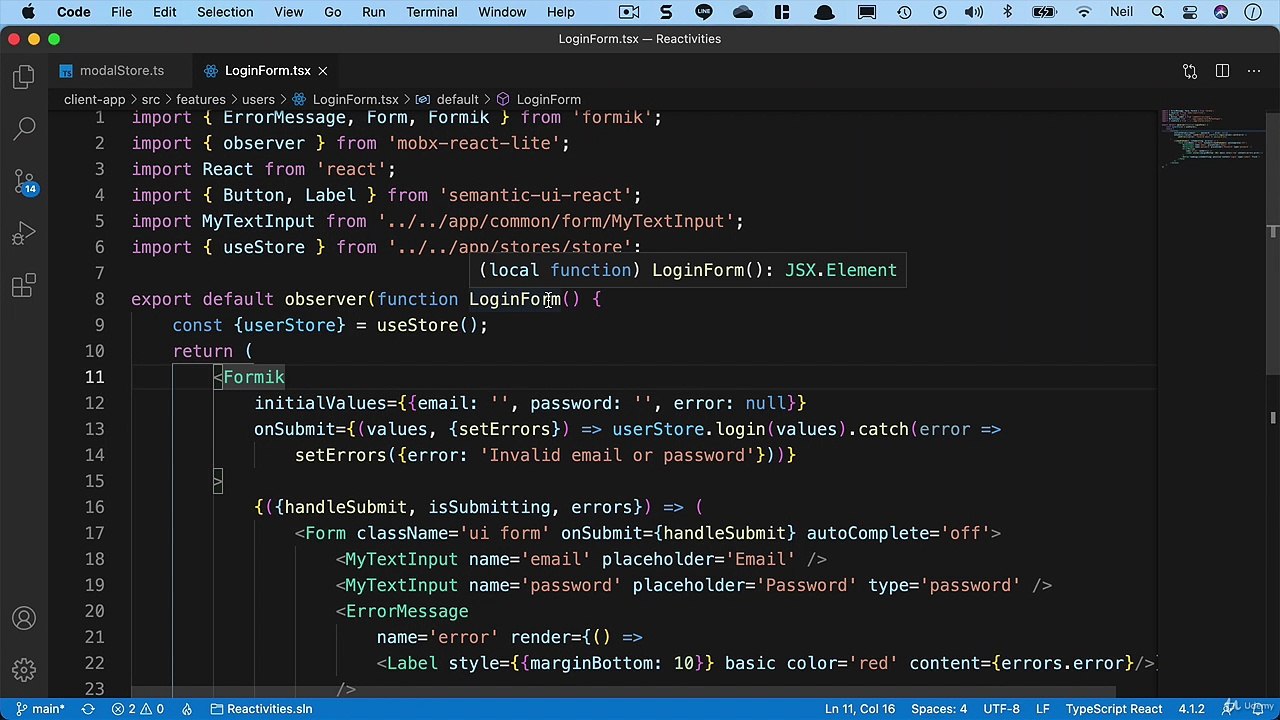Click the Time Machine icon in menu bar
Image resolution: width=1280 pixels, height=720 pixels.
[x=904, y=12]
